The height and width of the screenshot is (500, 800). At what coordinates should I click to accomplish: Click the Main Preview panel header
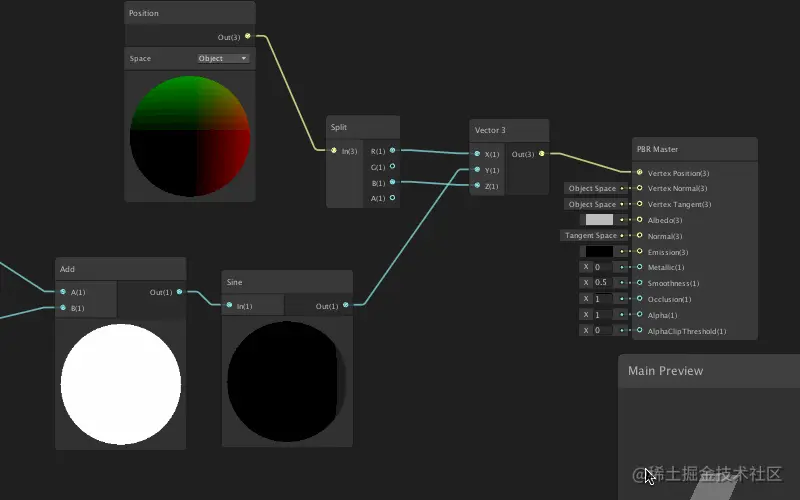(x=709, y=371)
